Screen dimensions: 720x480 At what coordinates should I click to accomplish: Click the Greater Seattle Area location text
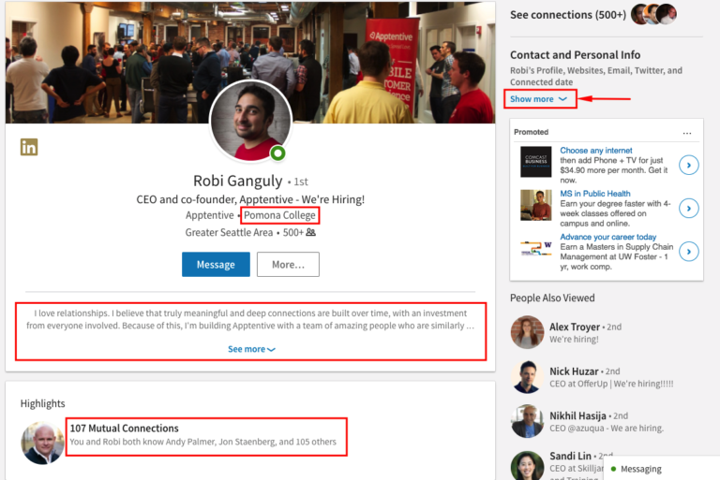pyautogui.click(x=229, y=232)
